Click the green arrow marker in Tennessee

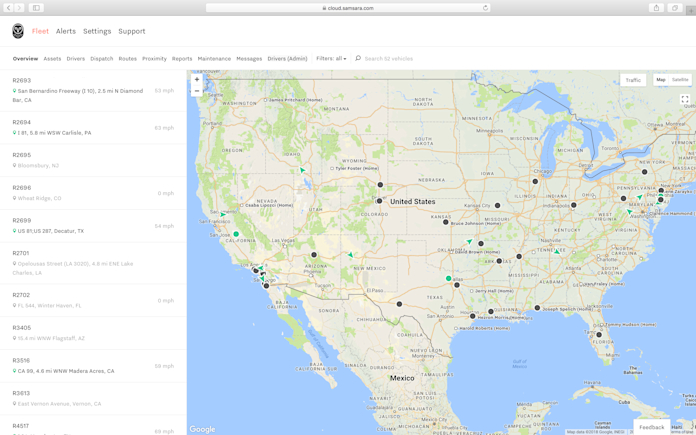(x=557, y=252)
